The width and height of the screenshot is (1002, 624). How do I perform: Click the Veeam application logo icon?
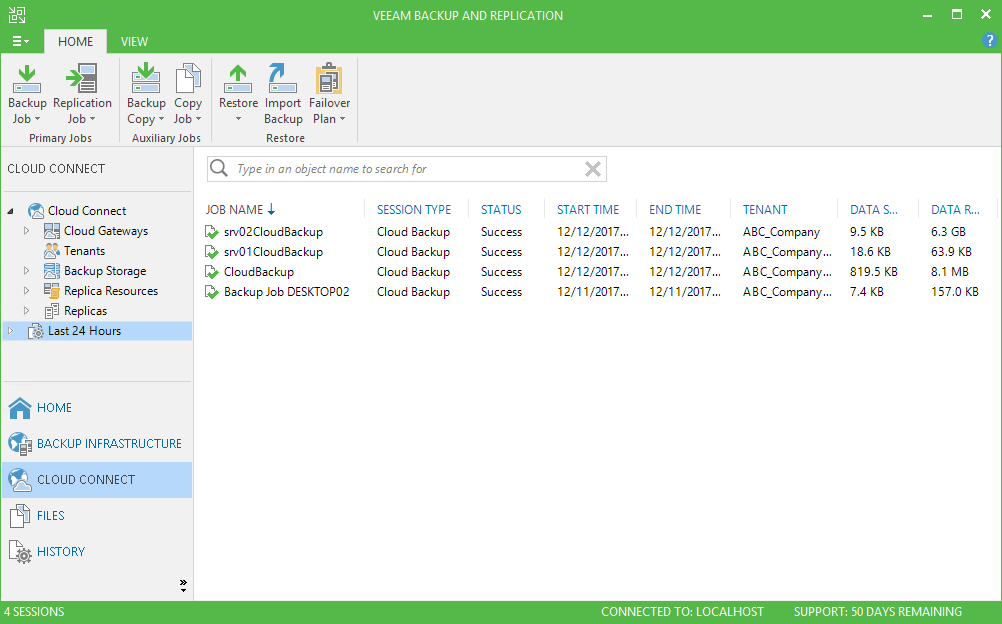click(17, 15)
